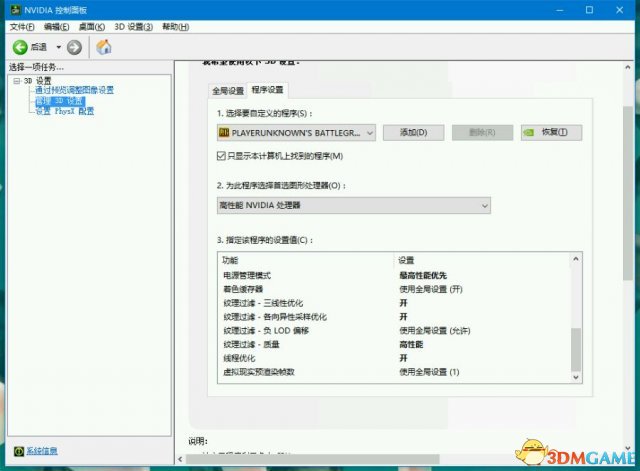Switch to the 全局设置 tab
The width and height of the screenshot is (640, 471).
228,91
